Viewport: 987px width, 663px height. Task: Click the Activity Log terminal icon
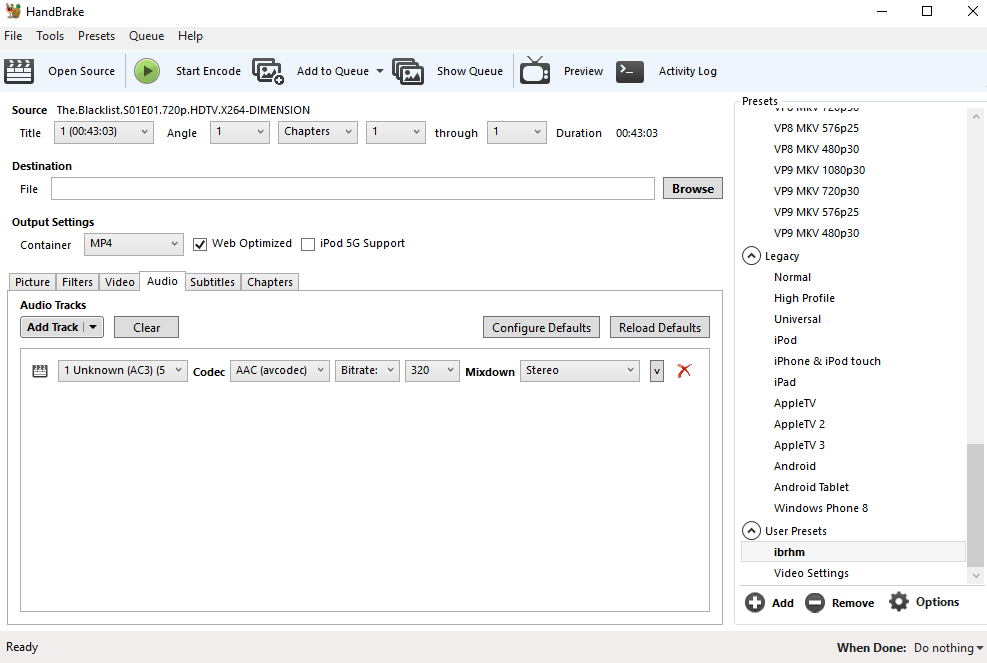(x=629, y=71)
